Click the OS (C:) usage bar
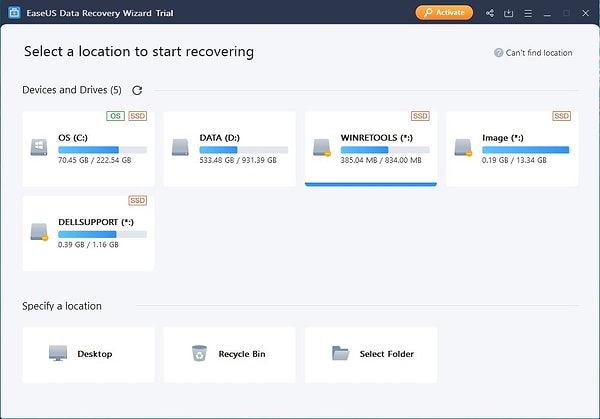The height and width of the screenshot is (419, 600). (103, 150)
